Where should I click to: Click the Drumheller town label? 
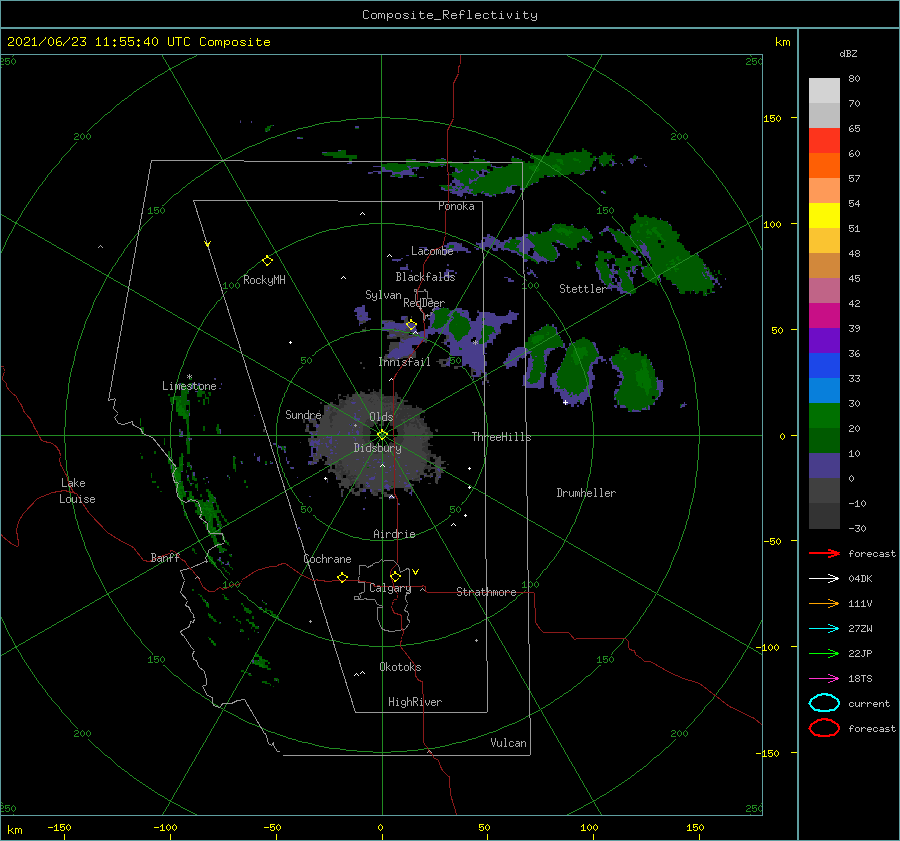point(586,493)
